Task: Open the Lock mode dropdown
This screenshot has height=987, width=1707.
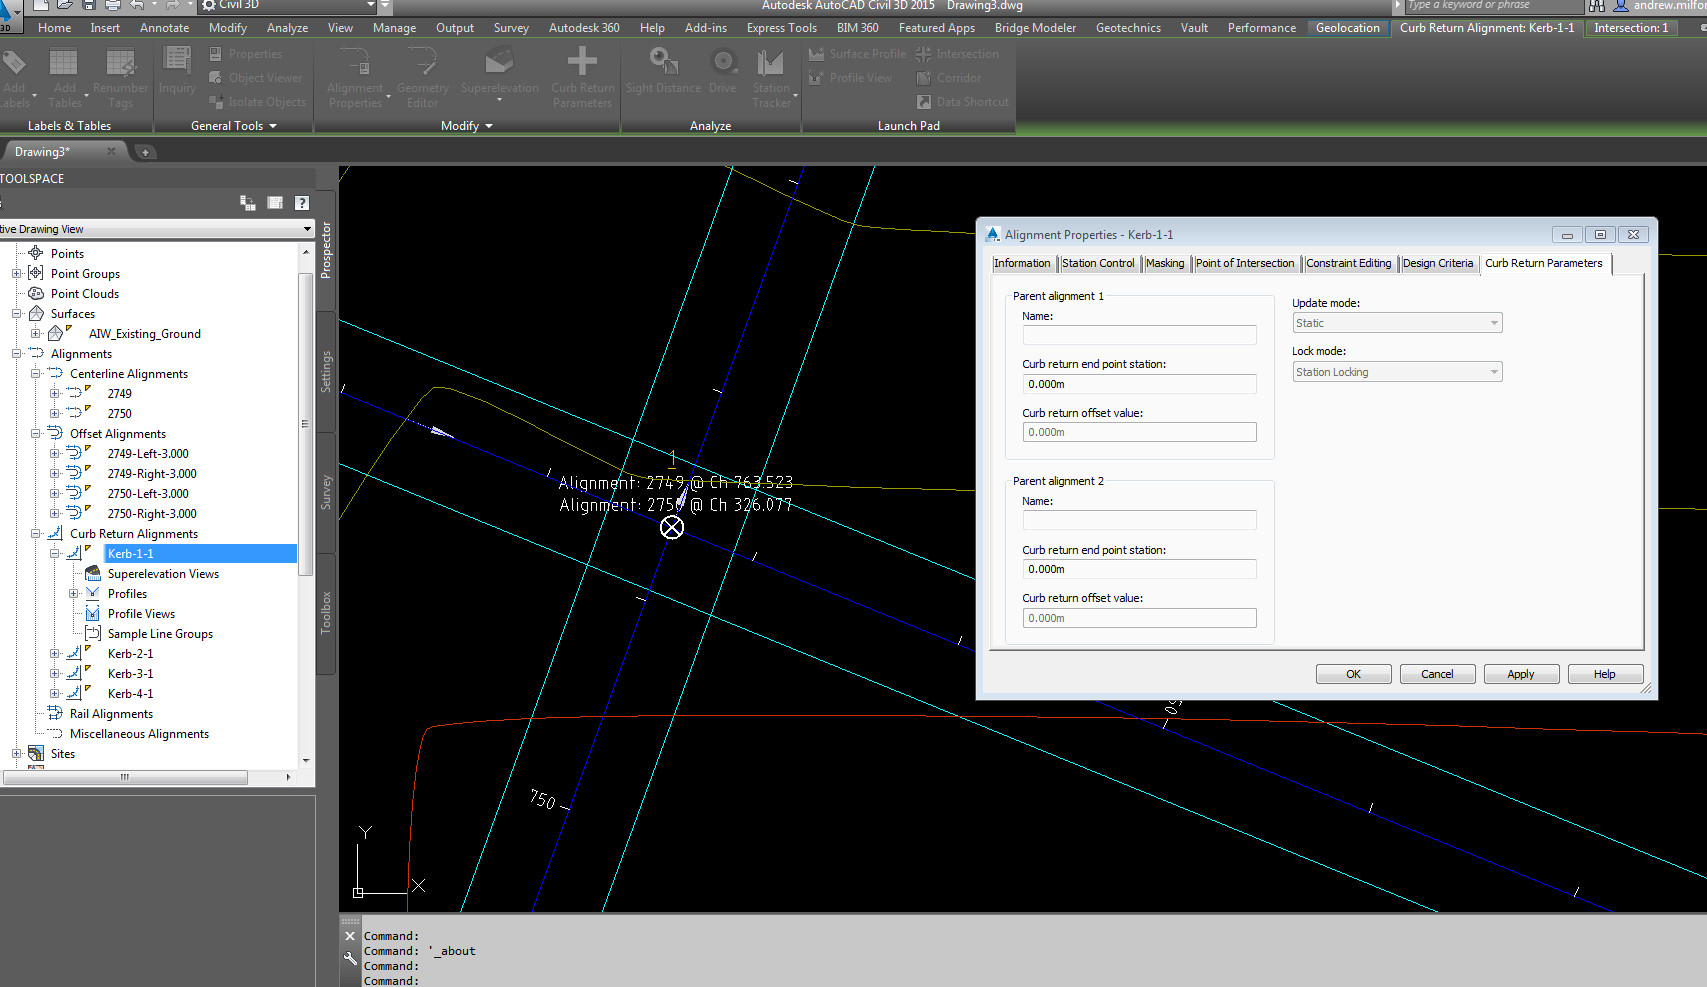Action: [x=1396, y=372]
